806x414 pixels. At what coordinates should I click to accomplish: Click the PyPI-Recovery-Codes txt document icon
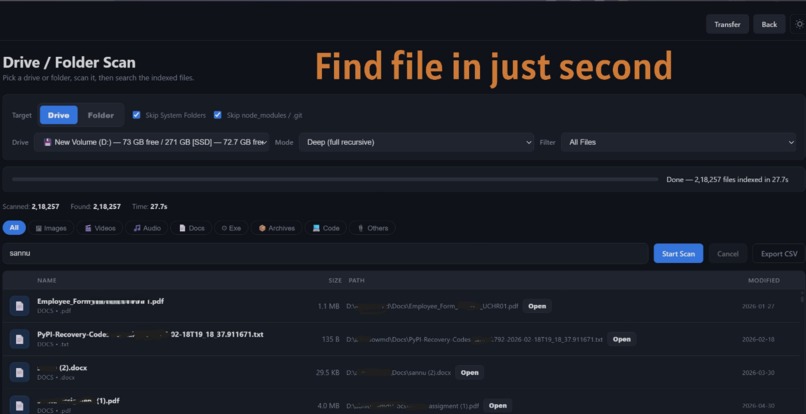(x=20, y=339)
